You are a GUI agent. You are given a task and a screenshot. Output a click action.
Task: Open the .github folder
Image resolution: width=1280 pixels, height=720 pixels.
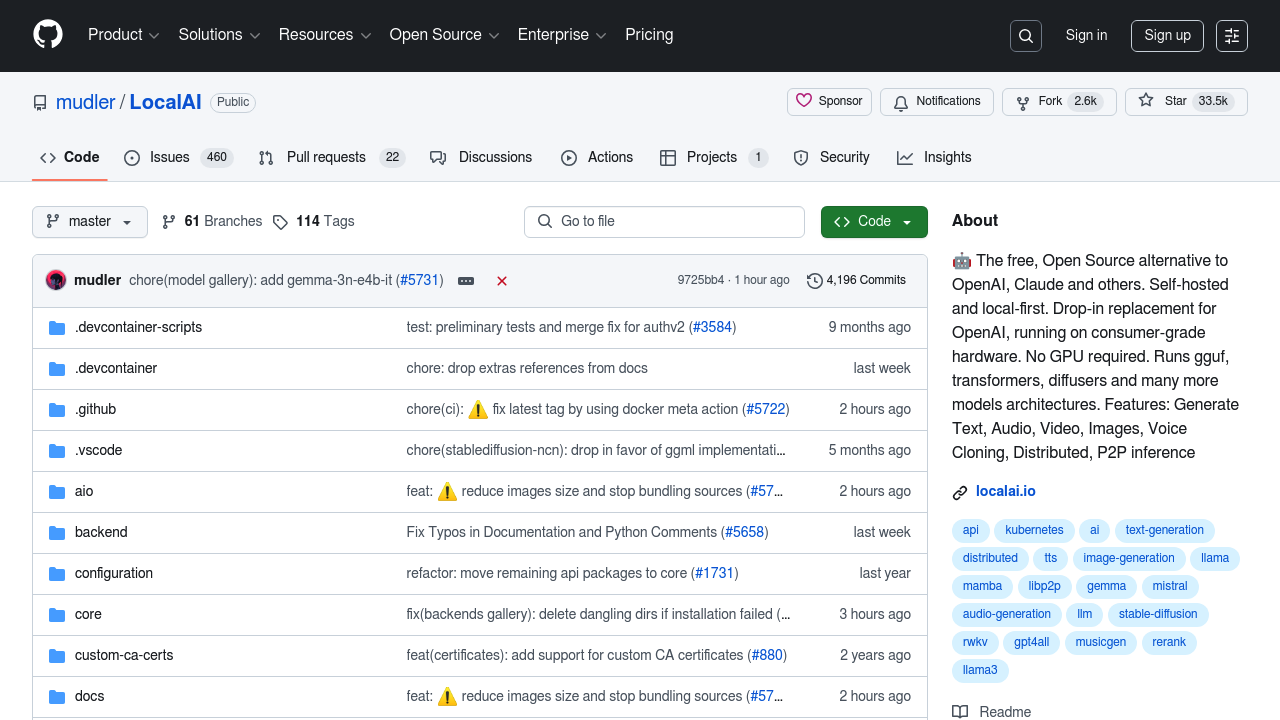(95, 409)
